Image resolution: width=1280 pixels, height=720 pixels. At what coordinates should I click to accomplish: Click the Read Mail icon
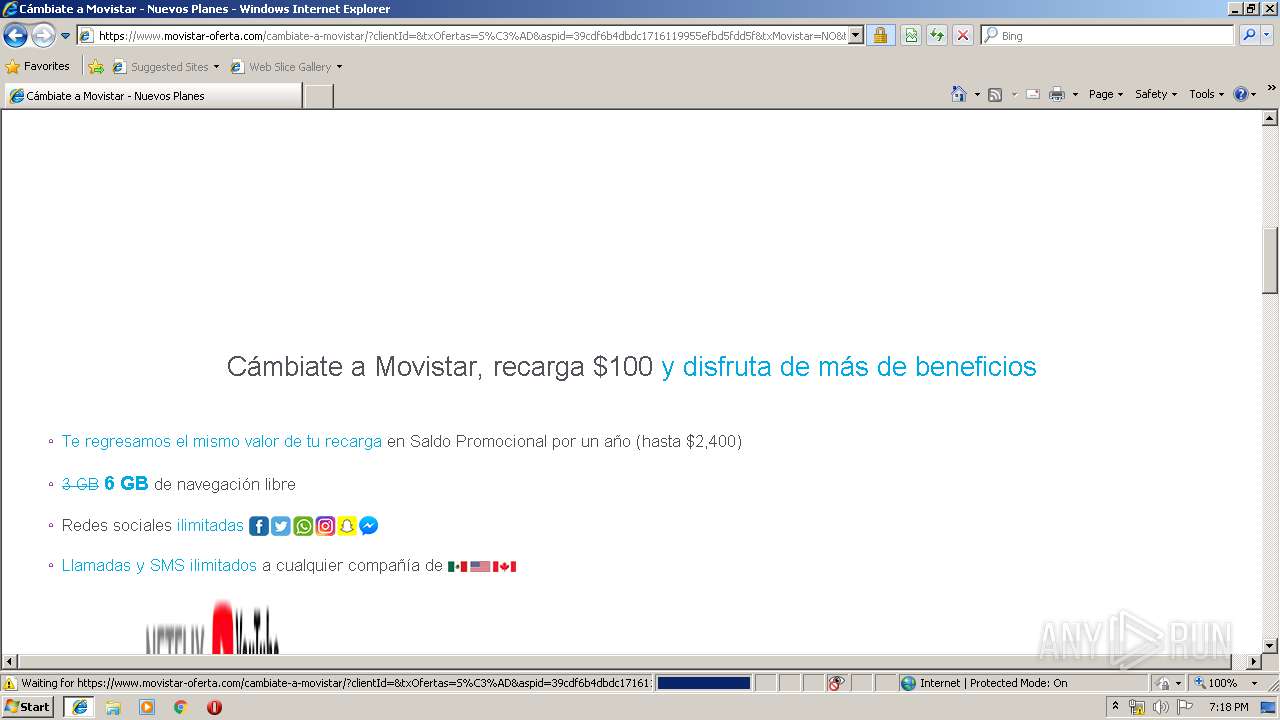(1033, 94)
